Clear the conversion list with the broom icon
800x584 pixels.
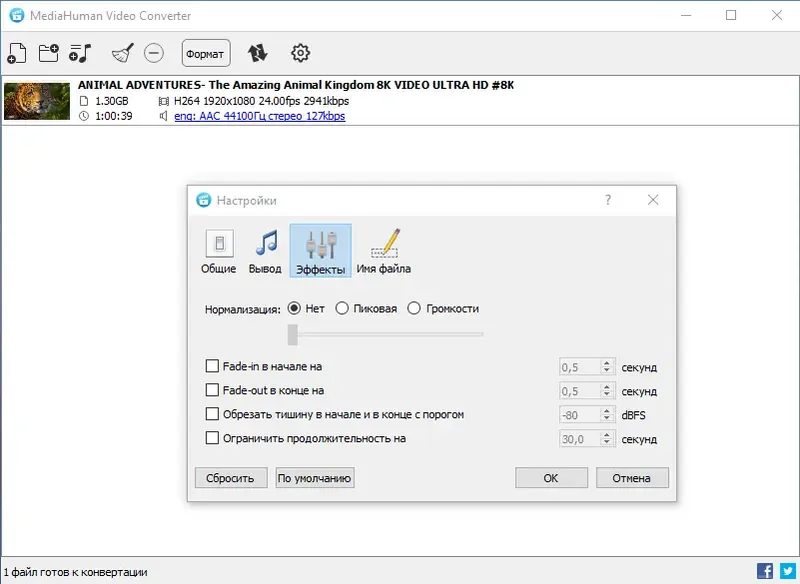coord(122,52)
